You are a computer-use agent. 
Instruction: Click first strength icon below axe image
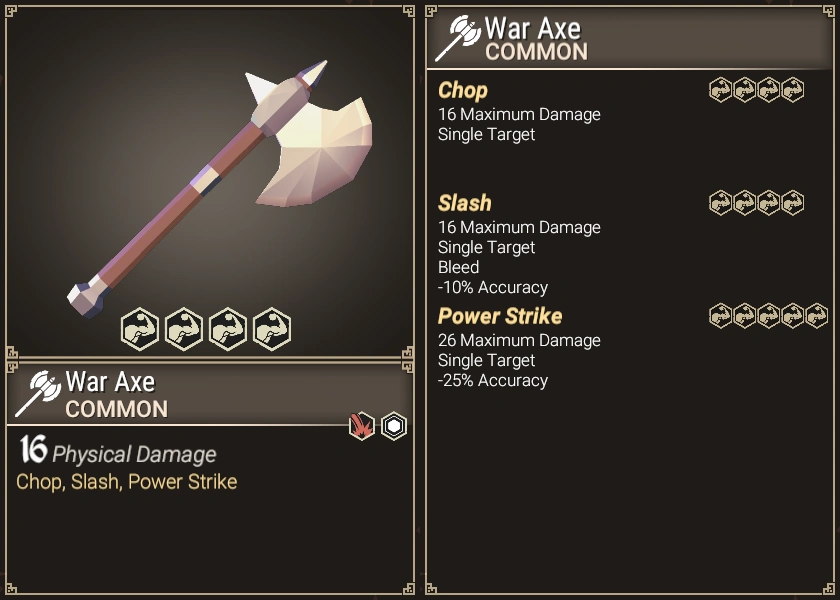point(140,329)
